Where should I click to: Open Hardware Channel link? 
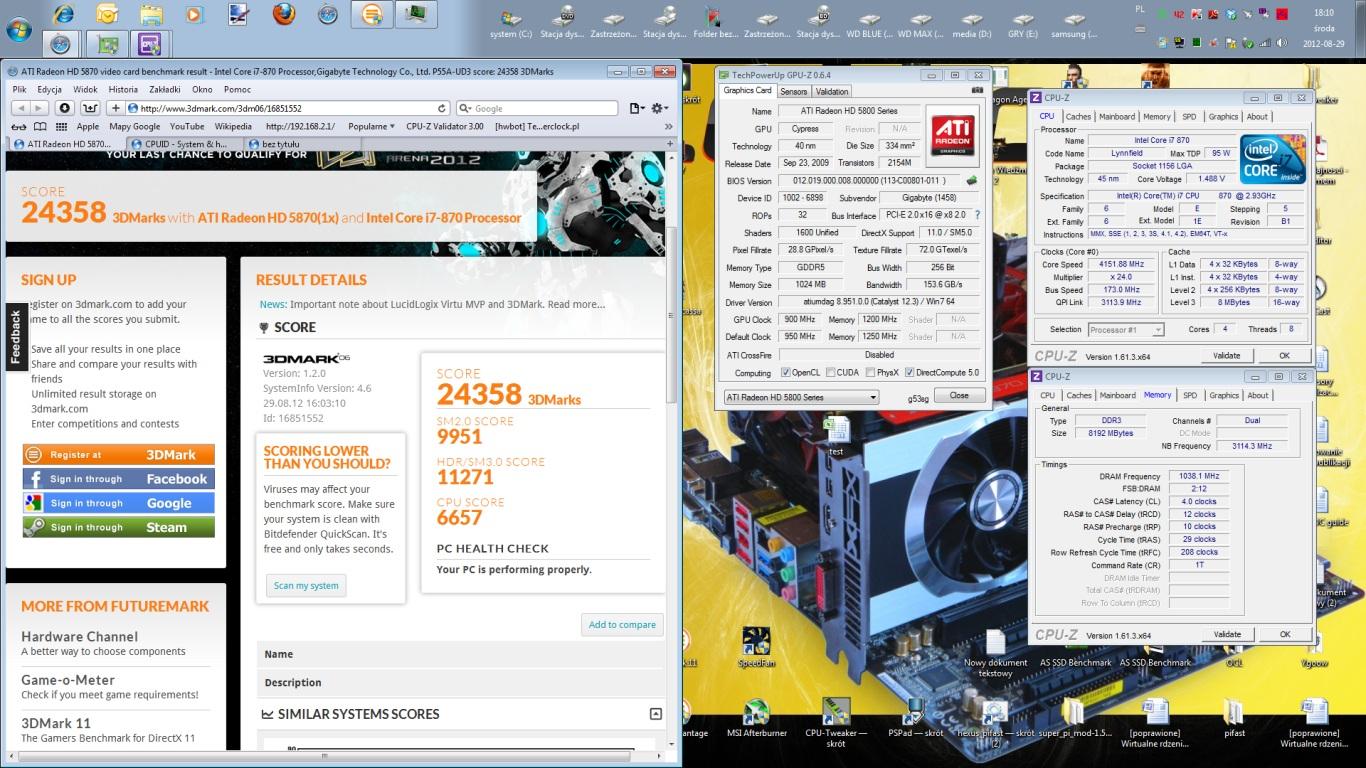[80, 637]
